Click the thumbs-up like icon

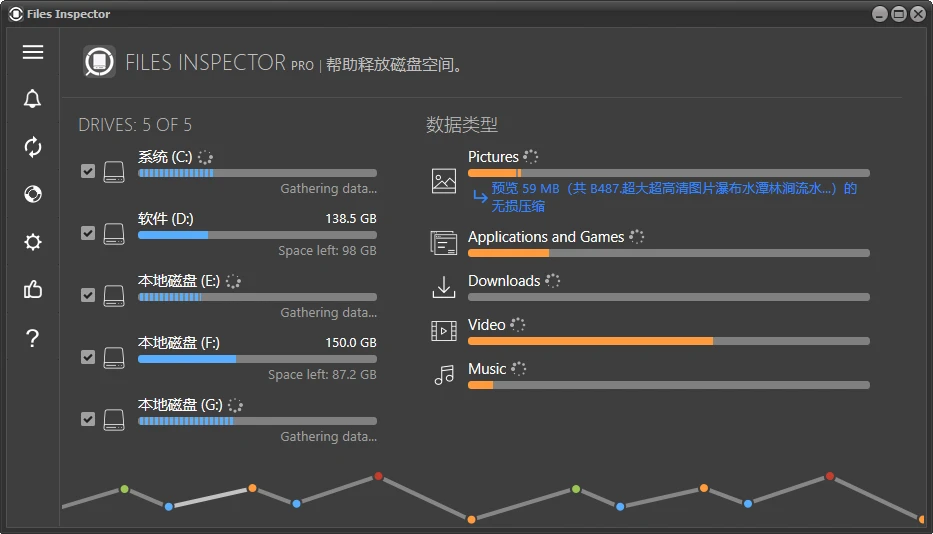pos(33,289)
